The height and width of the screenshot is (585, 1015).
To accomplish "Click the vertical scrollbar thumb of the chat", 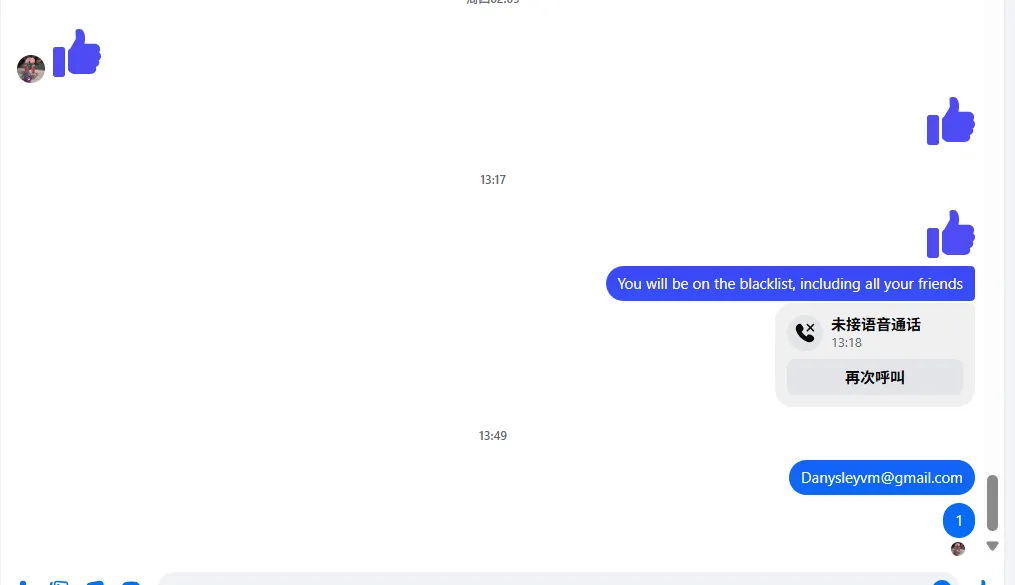I will pos(992,503).
